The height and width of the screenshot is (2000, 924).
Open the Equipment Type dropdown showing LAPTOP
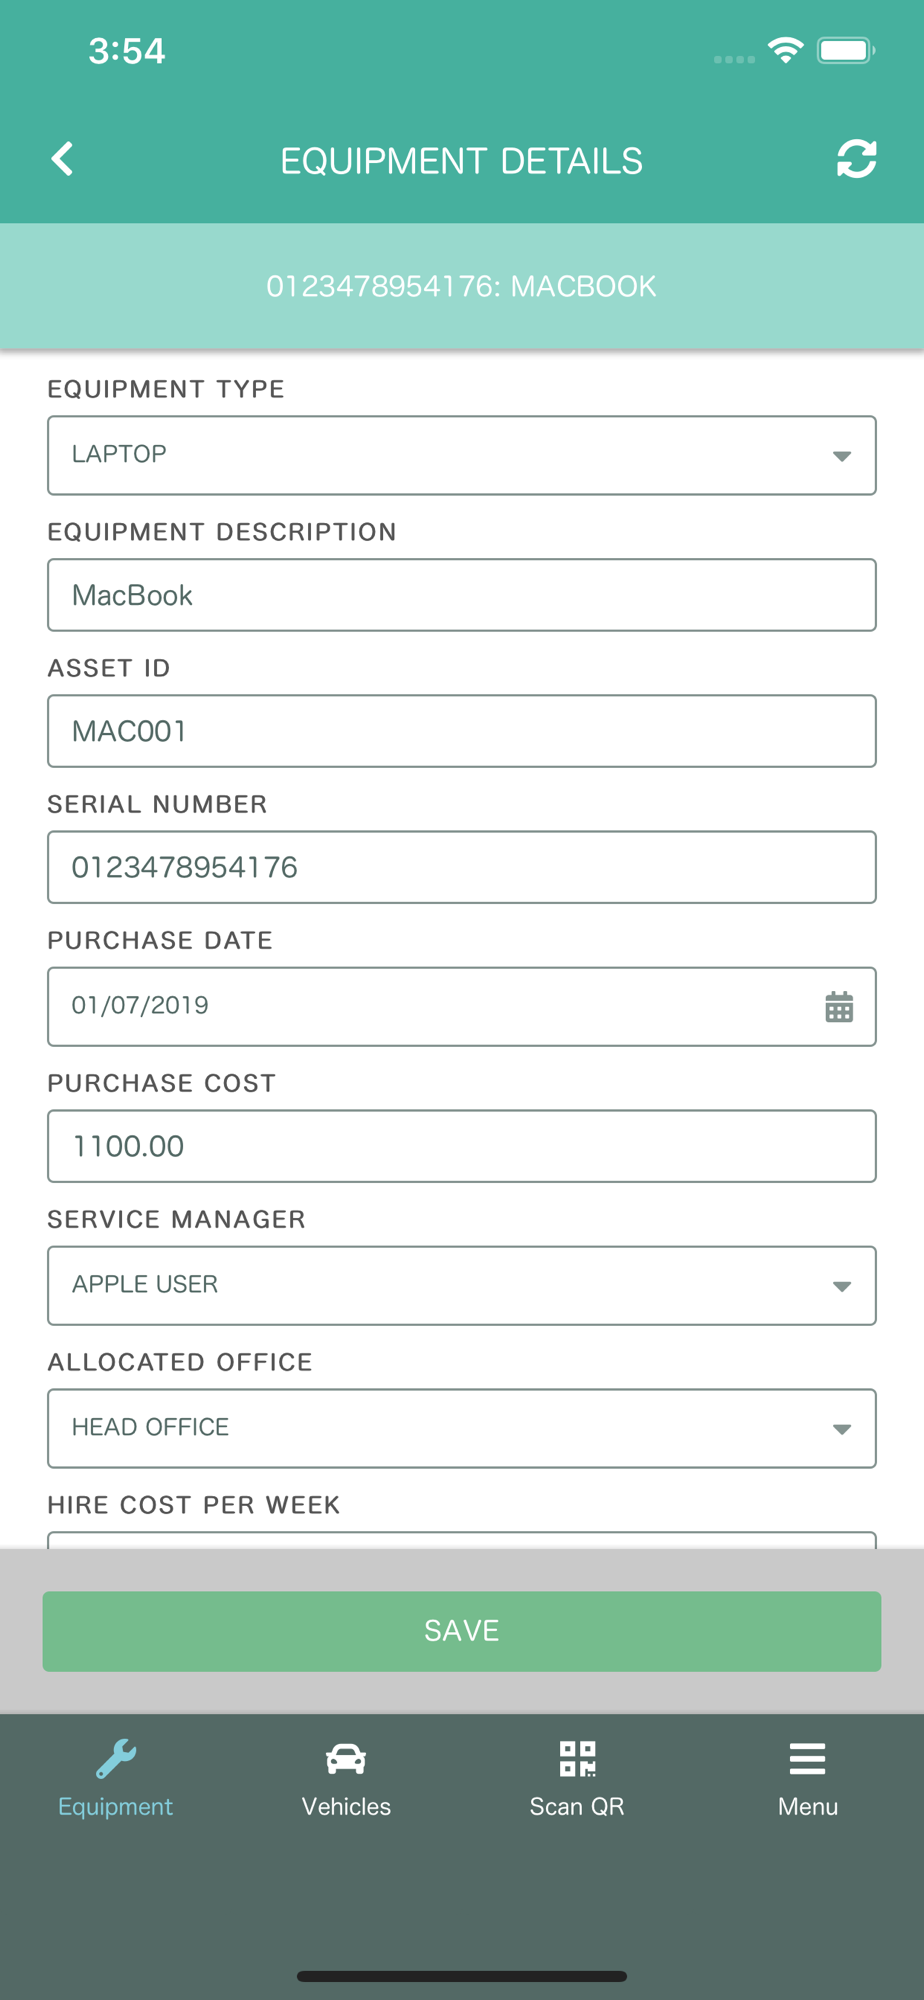coord(462,455)
